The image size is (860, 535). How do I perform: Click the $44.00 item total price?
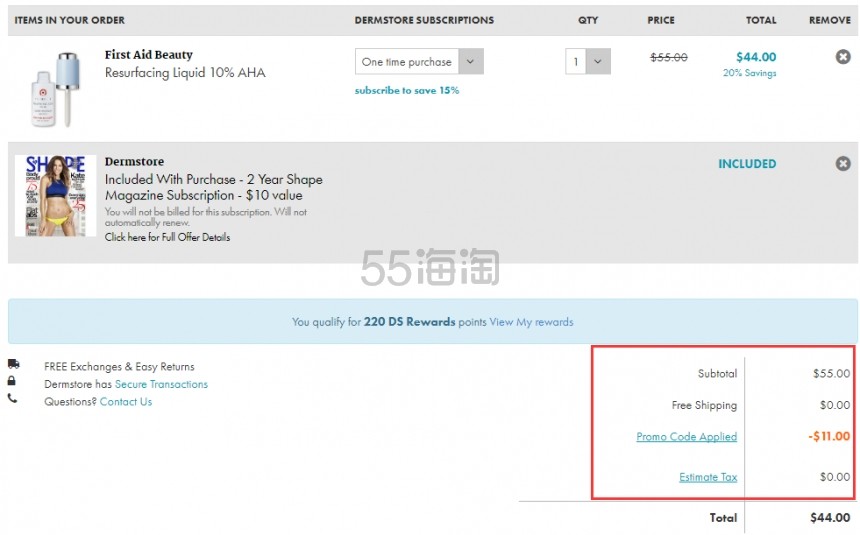[x=756, y=57]
